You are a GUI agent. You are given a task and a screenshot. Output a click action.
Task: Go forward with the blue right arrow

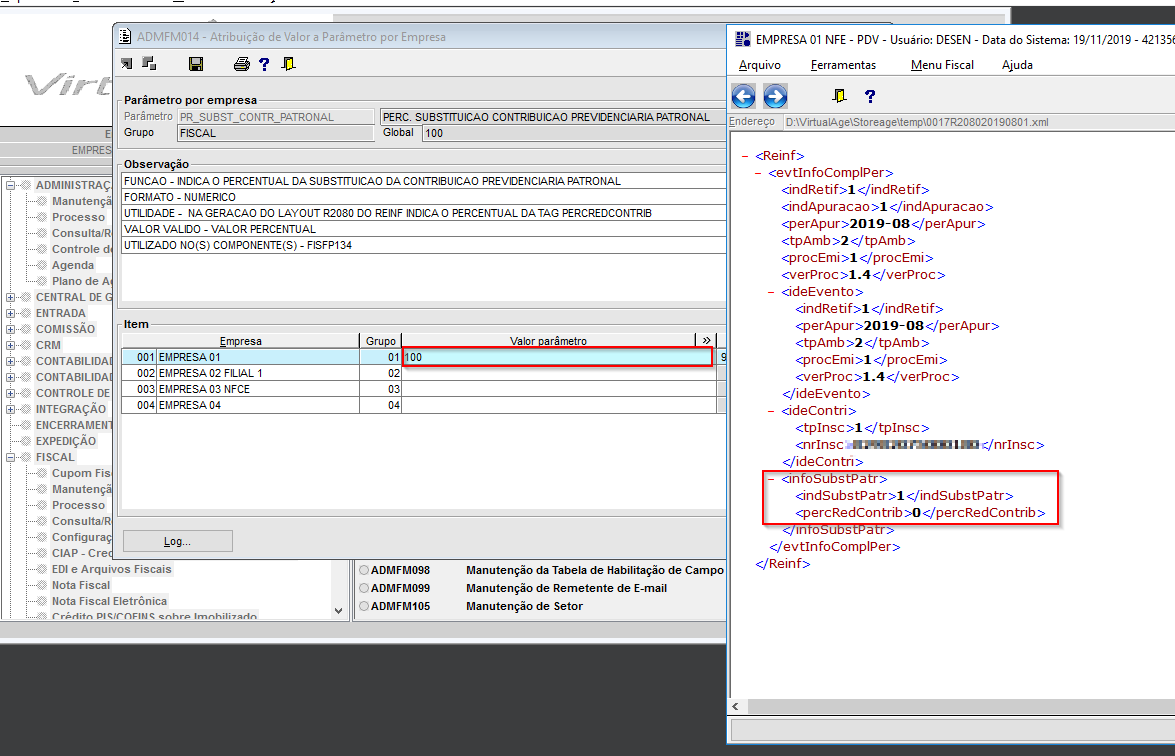[775, 96]
